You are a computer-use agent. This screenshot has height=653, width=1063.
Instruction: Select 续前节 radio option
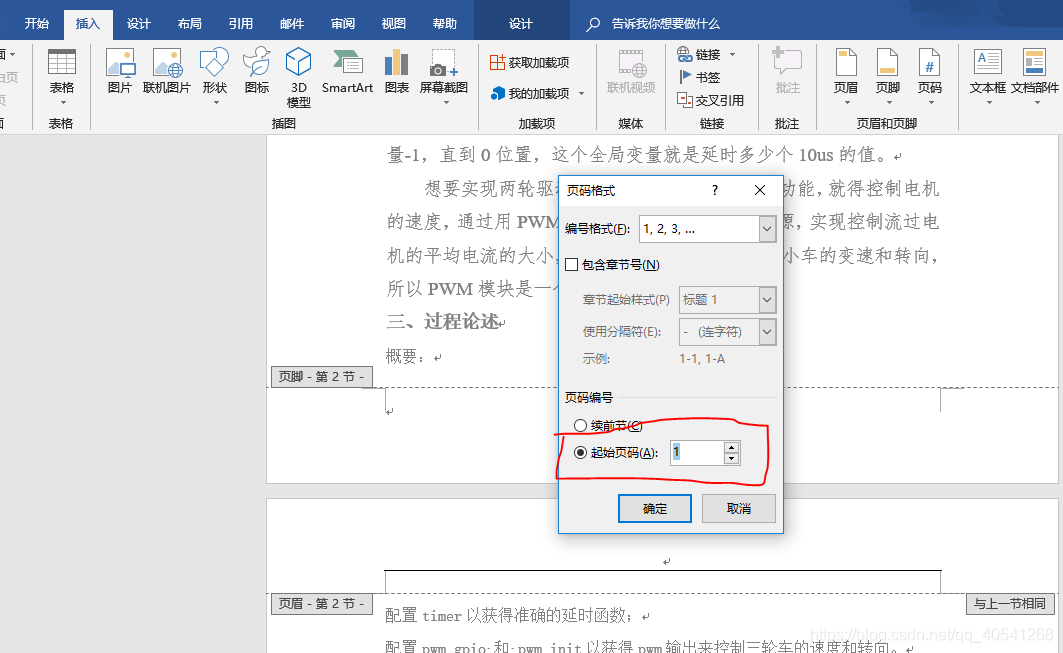click(580, 425)
